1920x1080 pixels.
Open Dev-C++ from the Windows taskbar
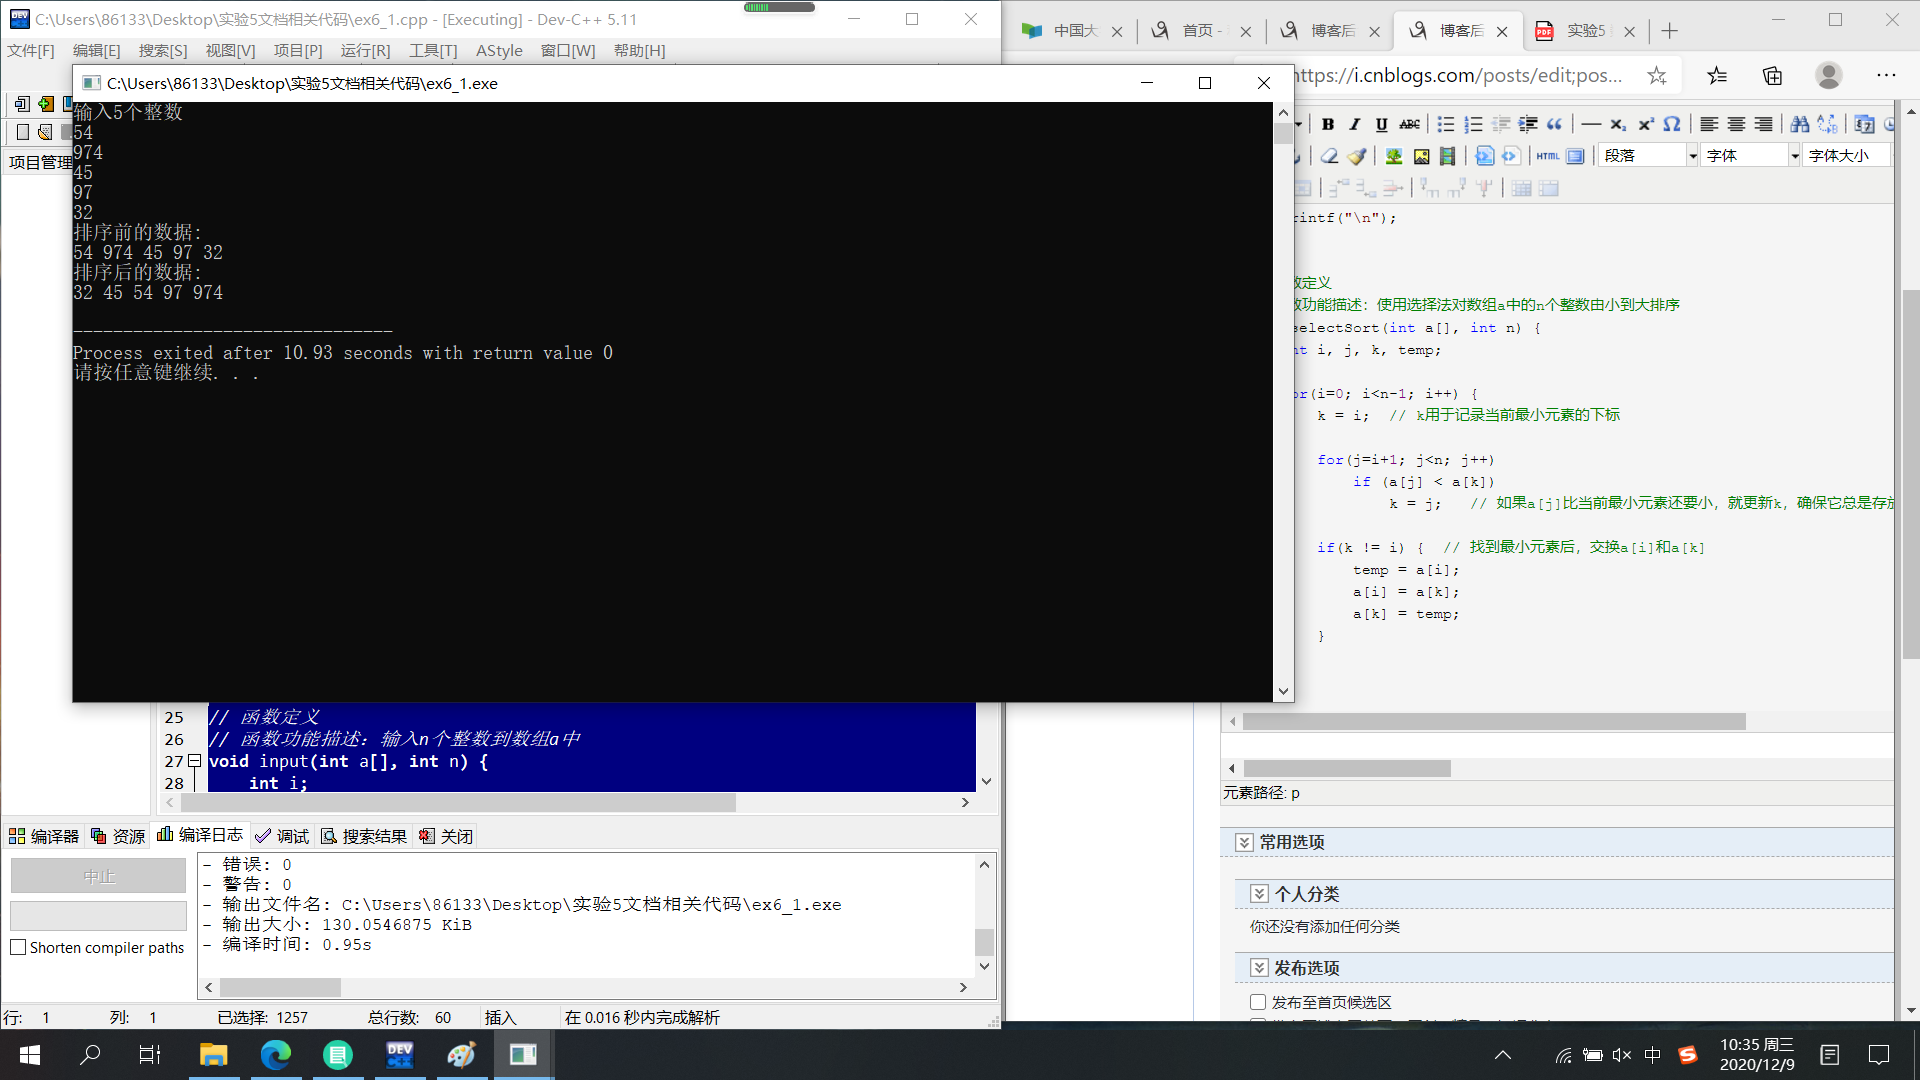pyautogui.click(x=400, y=1054)
